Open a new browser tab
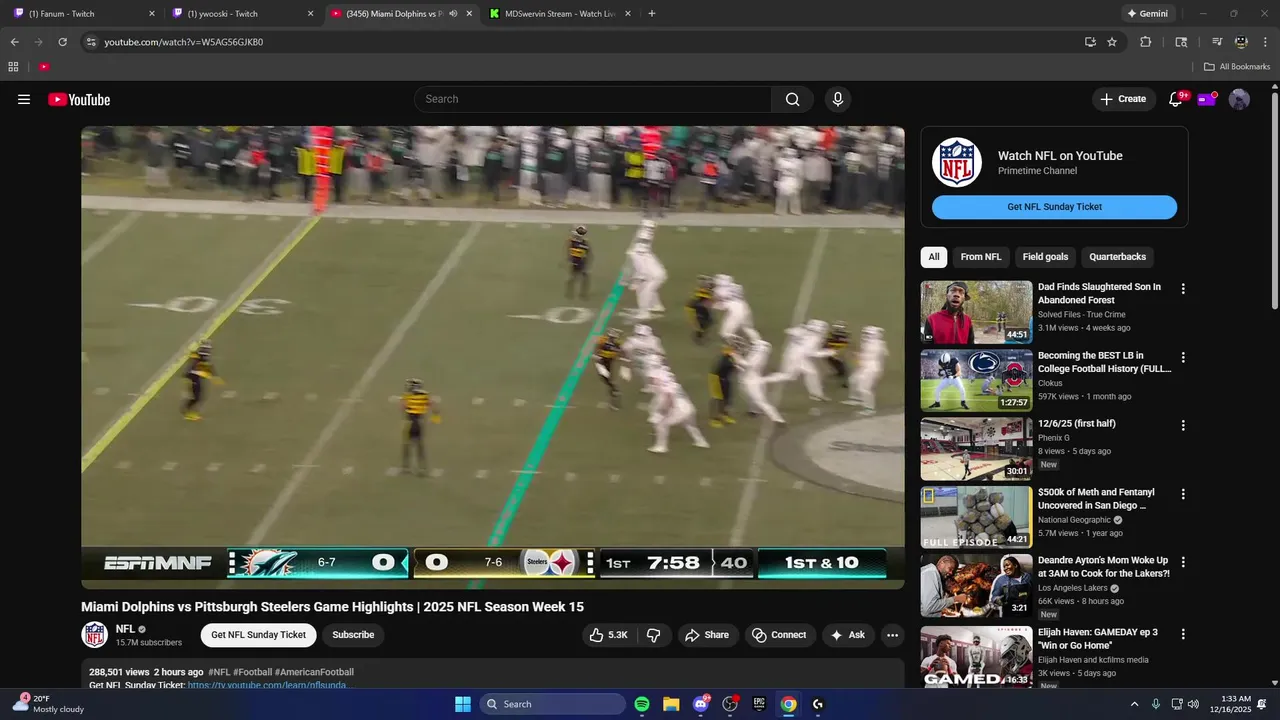The width and height of the screenshot is (1280, 720). pyautogui.click(x=652, y=14)
